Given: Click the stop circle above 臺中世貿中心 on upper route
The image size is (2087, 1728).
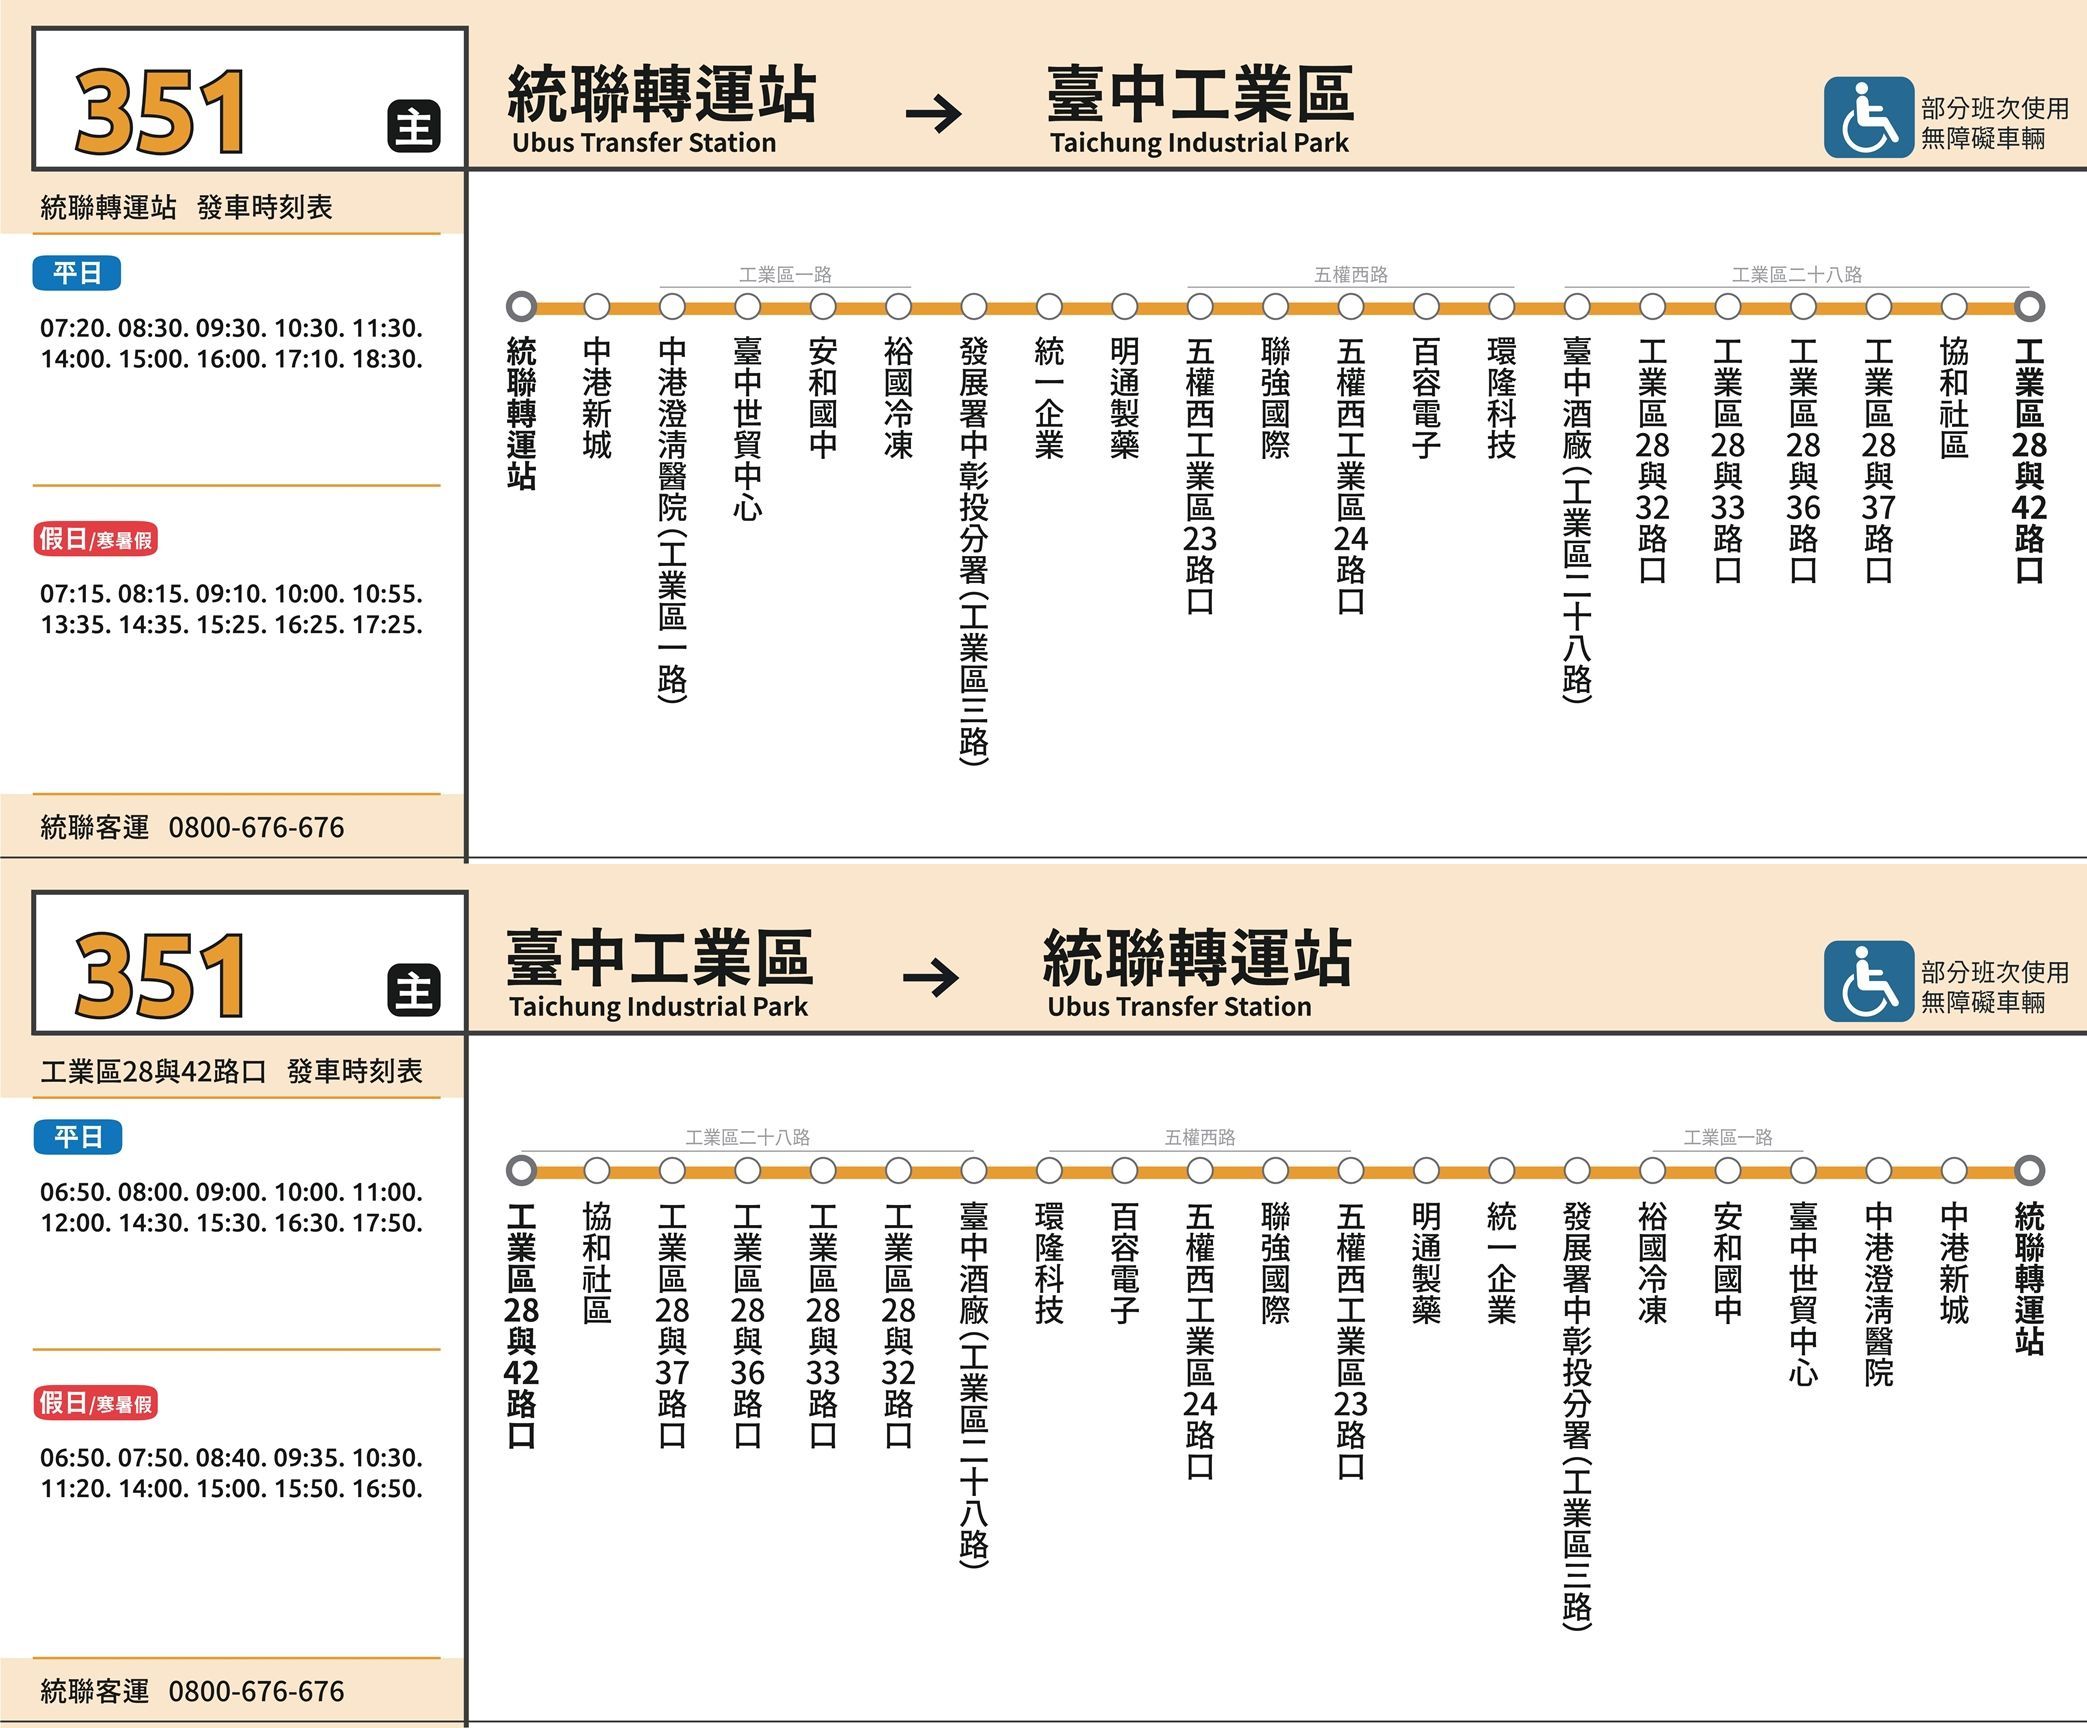Looking at the screenshot, I should [x=747, y=306].
